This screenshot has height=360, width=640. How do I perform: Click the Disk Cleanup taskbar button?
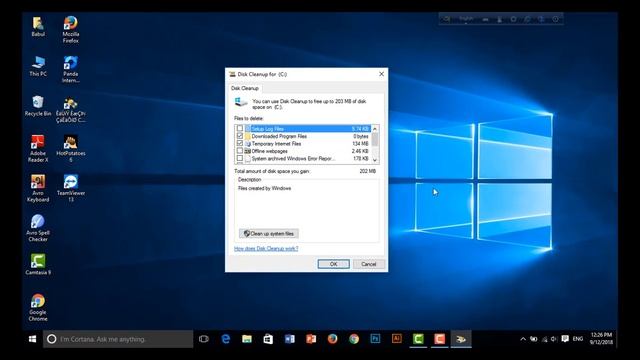461,339
